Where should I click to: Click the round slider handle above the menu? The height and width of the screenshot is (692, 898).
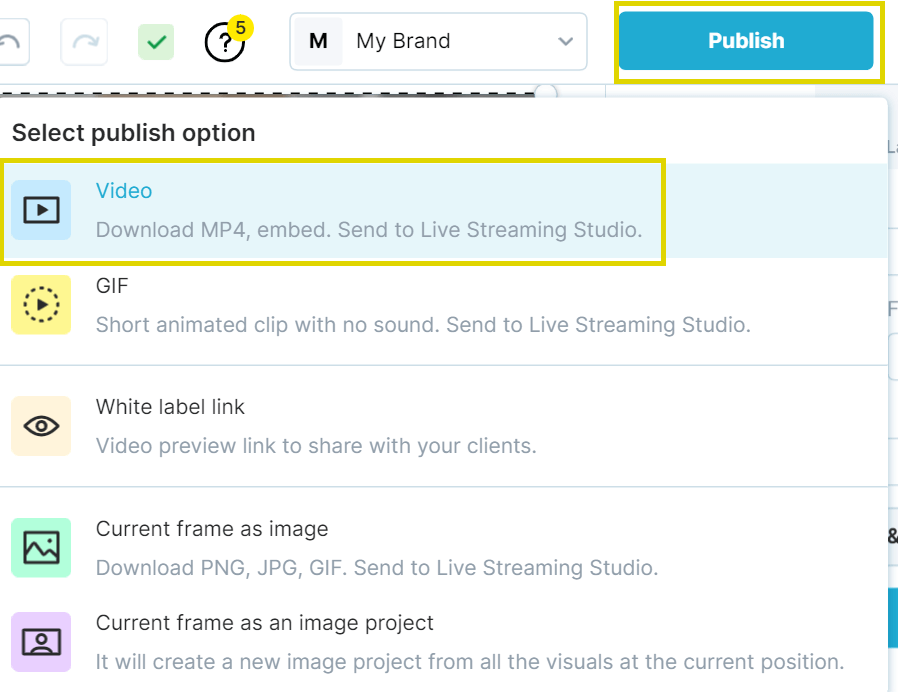coord(546,92)
